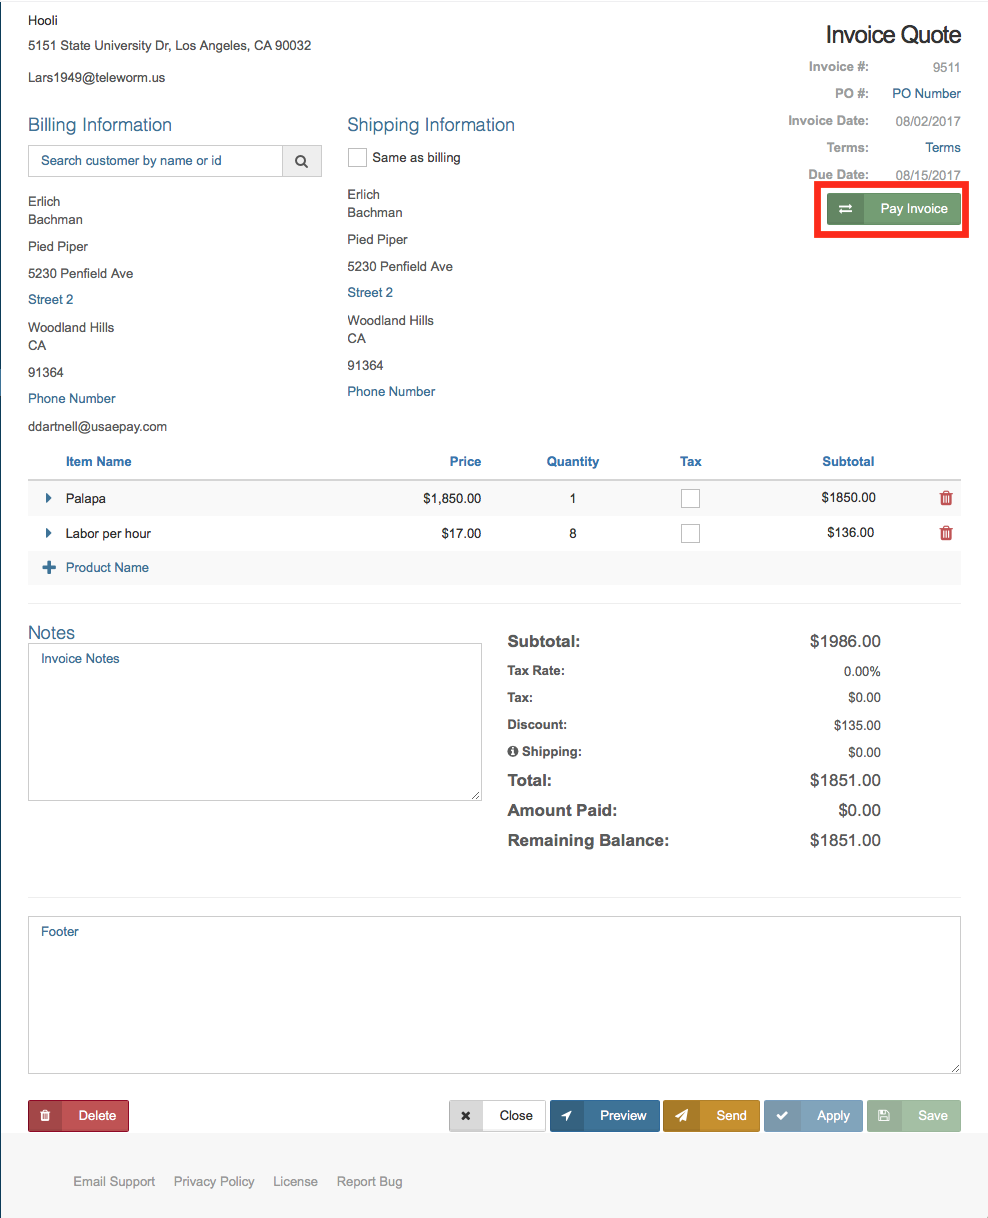This screenshot has height=1218, width=988.
Task: Click the plus icon to add product
Action: (49, 567)
